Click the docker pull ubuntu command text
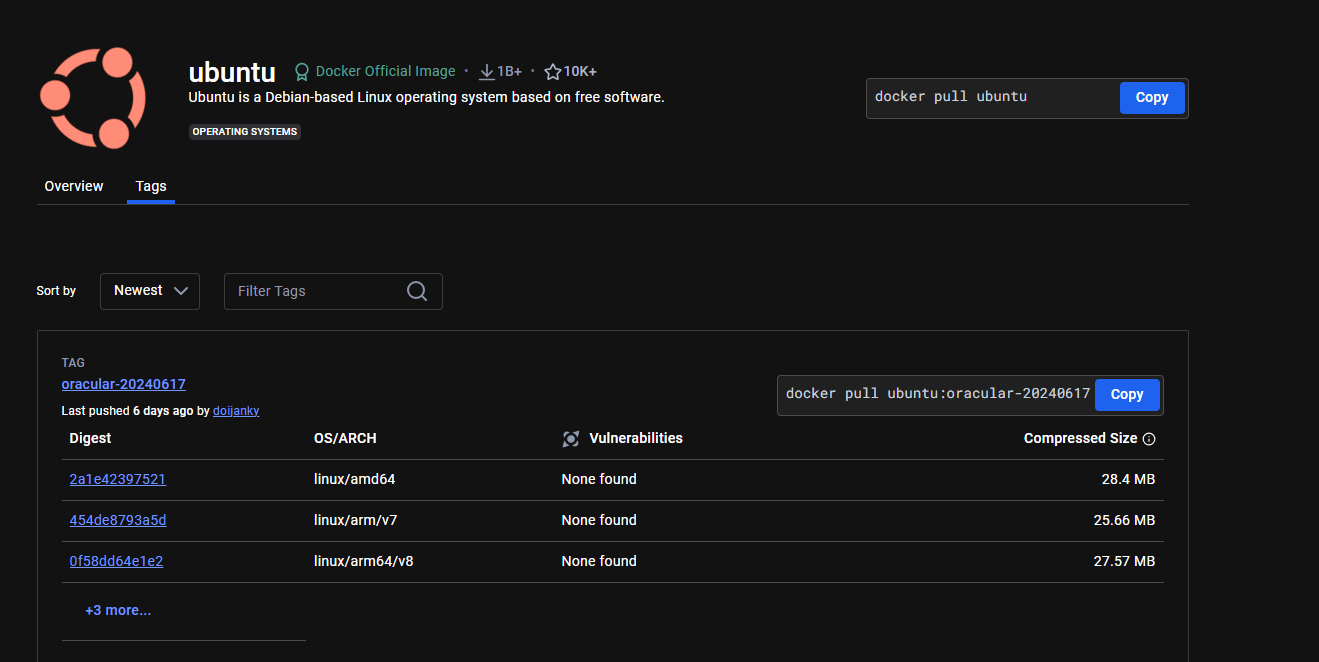Image resolution: width=1319 pixels, height=662 pixels. click(951, 97)
